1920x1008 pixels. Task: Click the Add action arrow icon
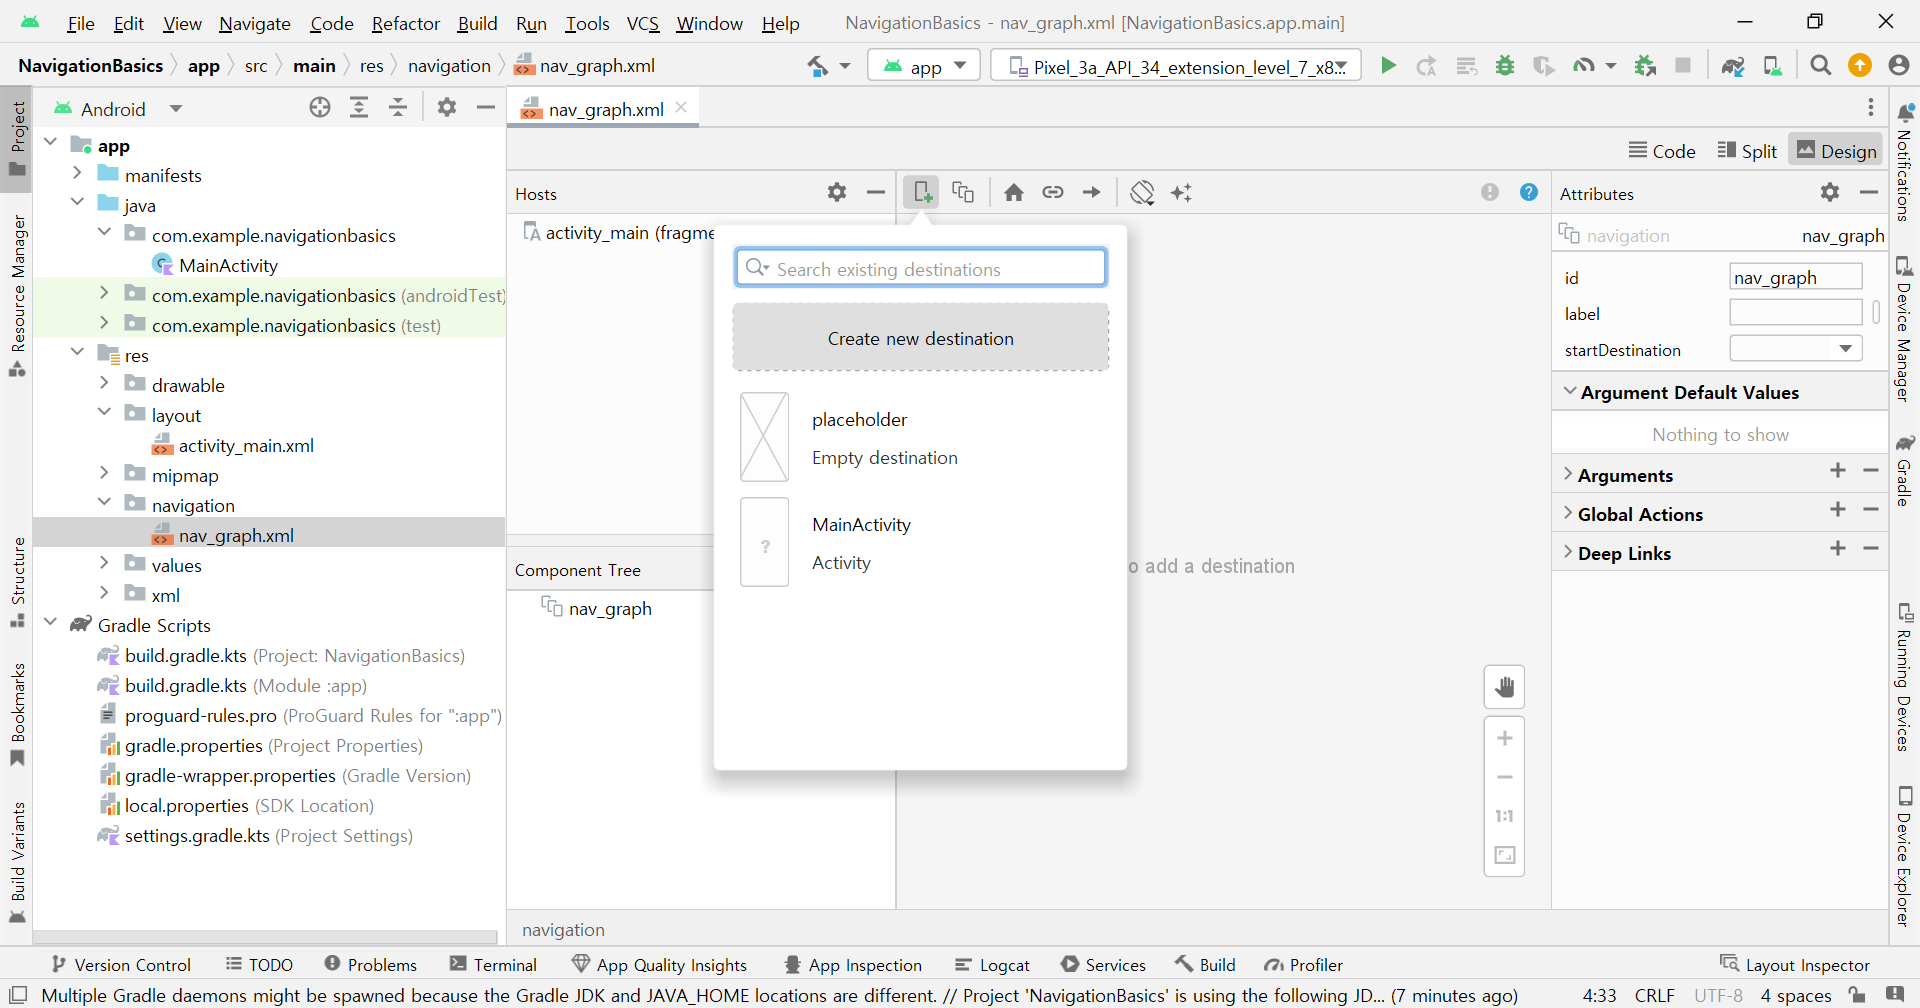click(x=1092, y=192)
